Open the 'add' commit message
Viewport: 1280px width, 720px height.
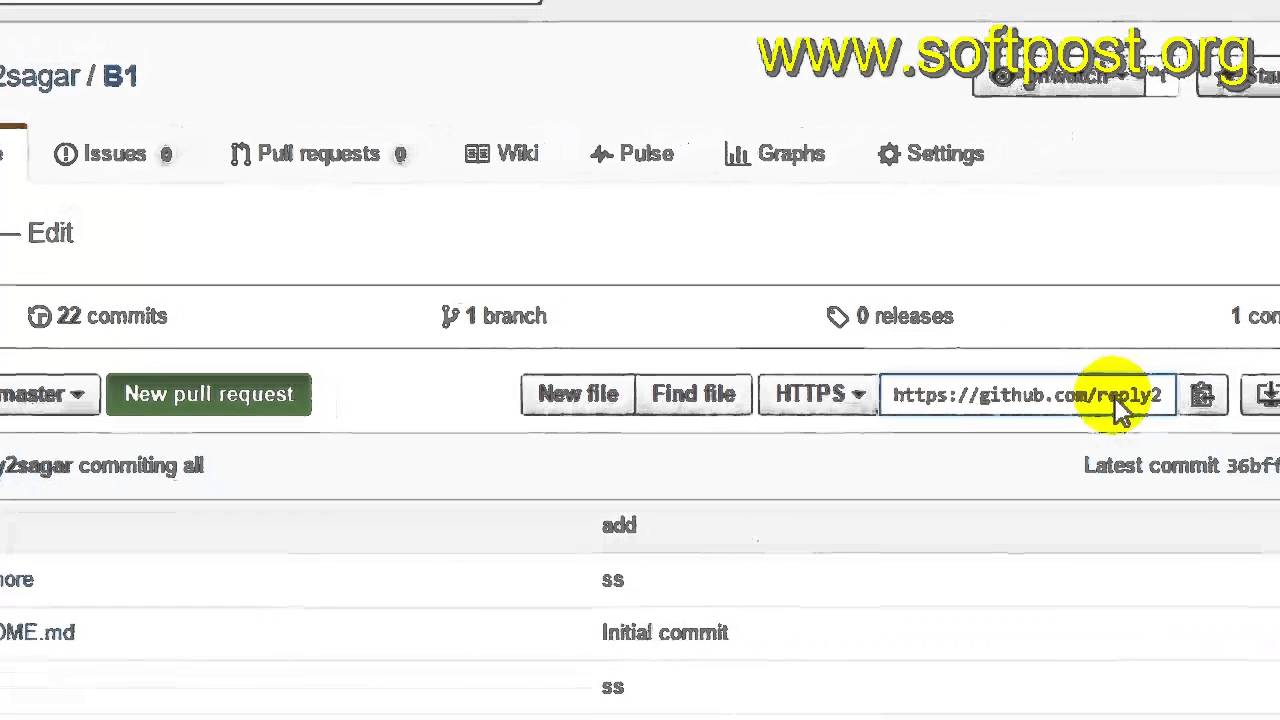click(619, 526)
